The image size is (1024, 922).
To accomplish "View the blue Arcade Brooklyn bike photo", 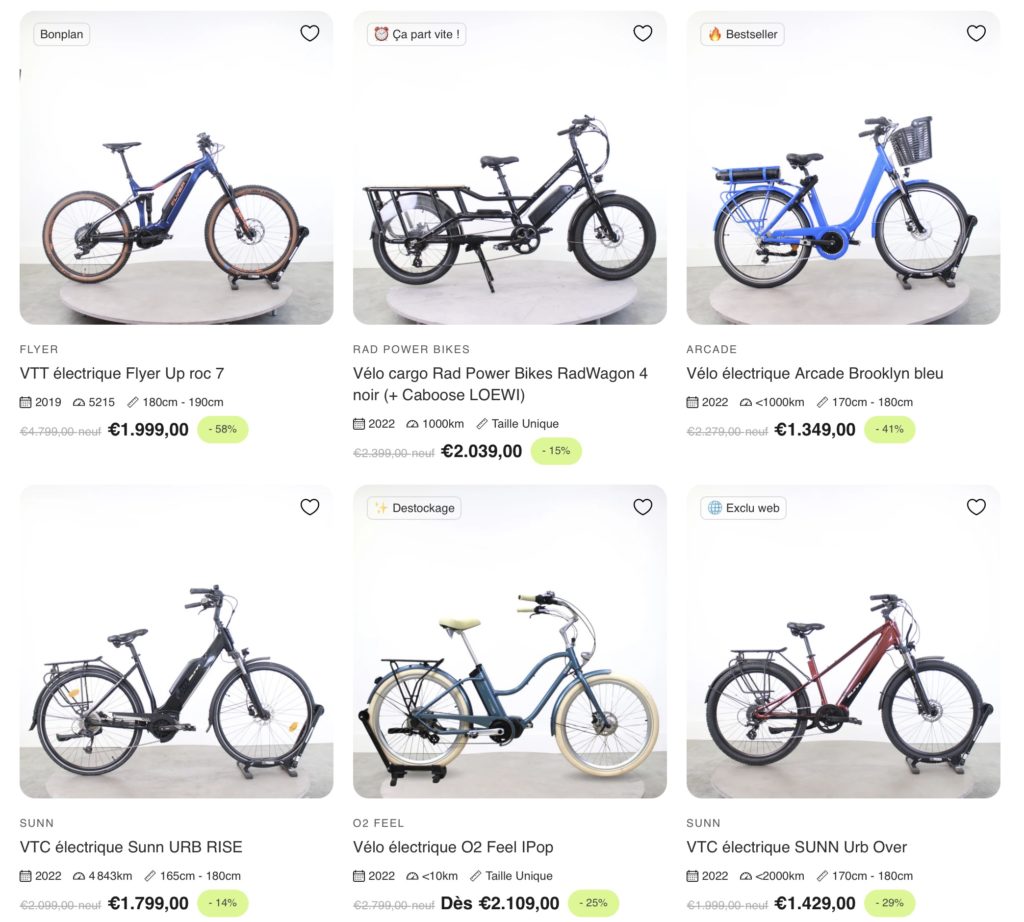I will 843,200.
